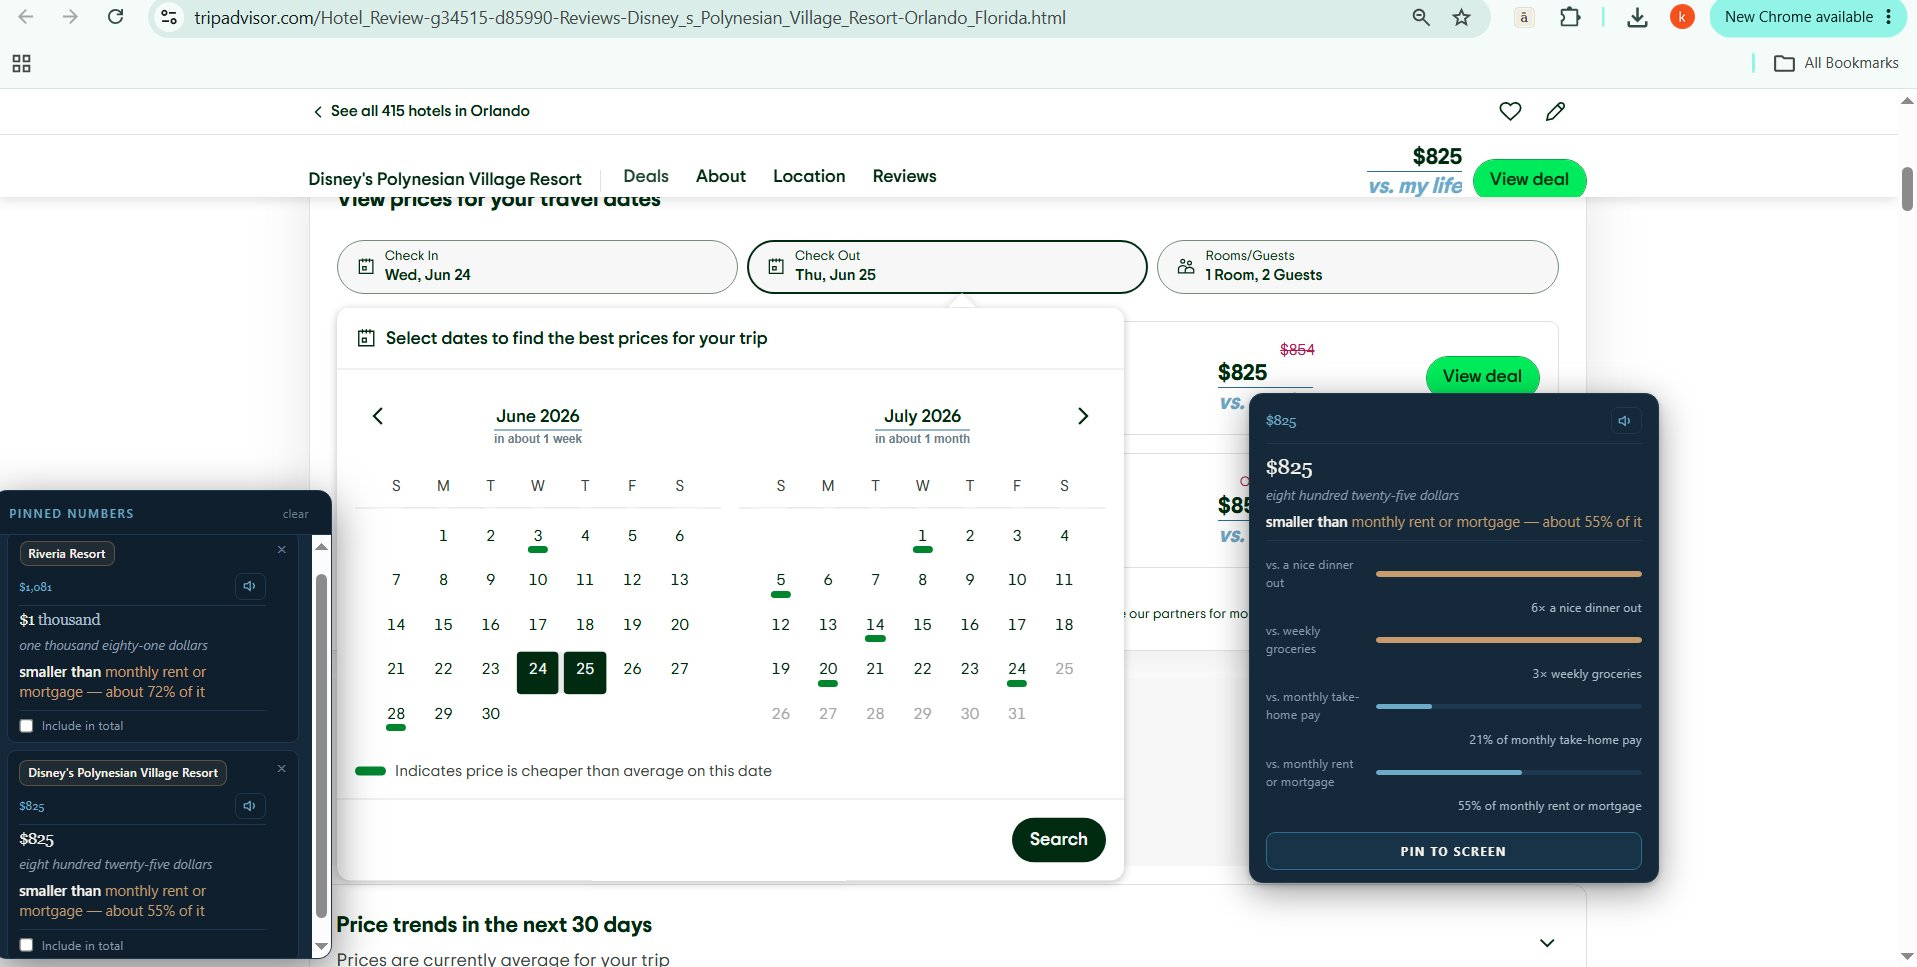Click the page vertical scrollbar thumb

pyautogui.click(x=1907, y=189)
